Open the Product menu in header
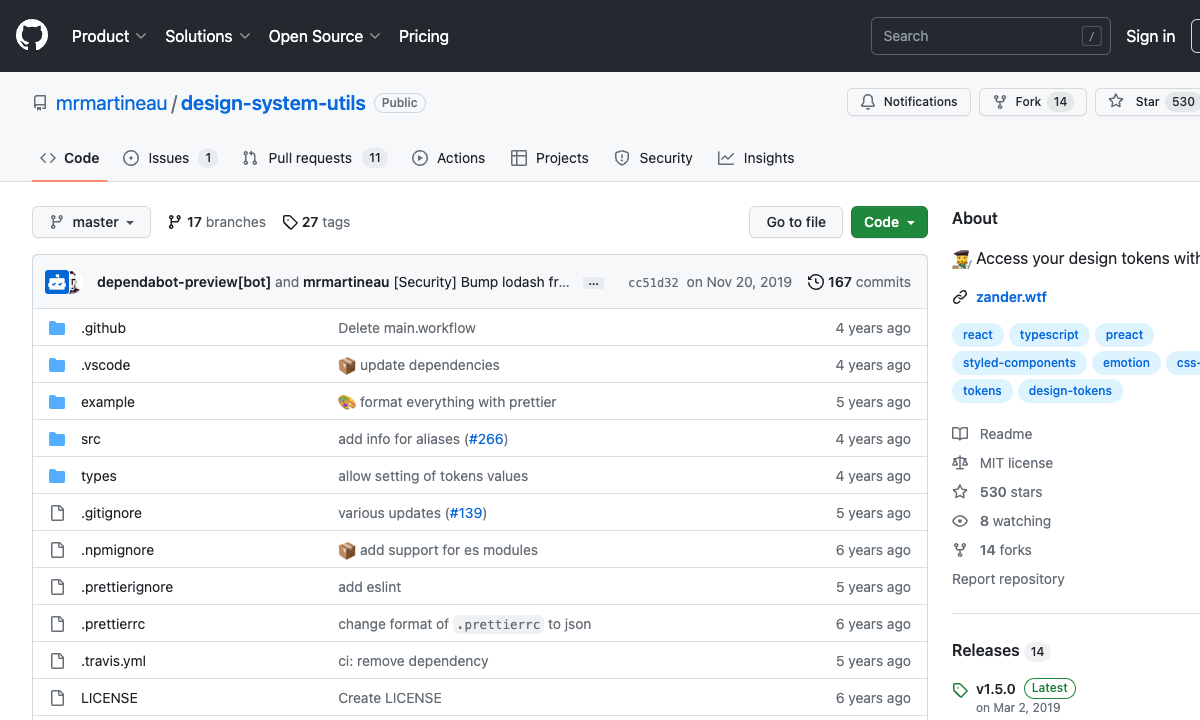 [x=109, y=36]
